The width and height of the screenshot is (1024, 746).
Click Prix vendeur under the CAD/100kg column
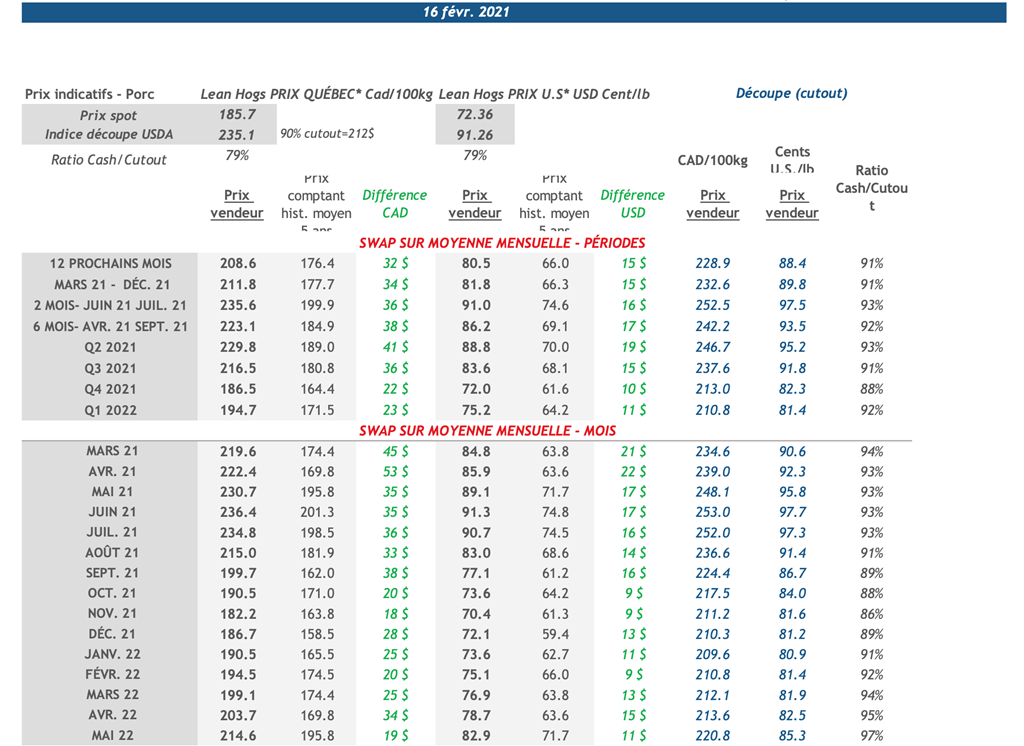click(712, 204)
